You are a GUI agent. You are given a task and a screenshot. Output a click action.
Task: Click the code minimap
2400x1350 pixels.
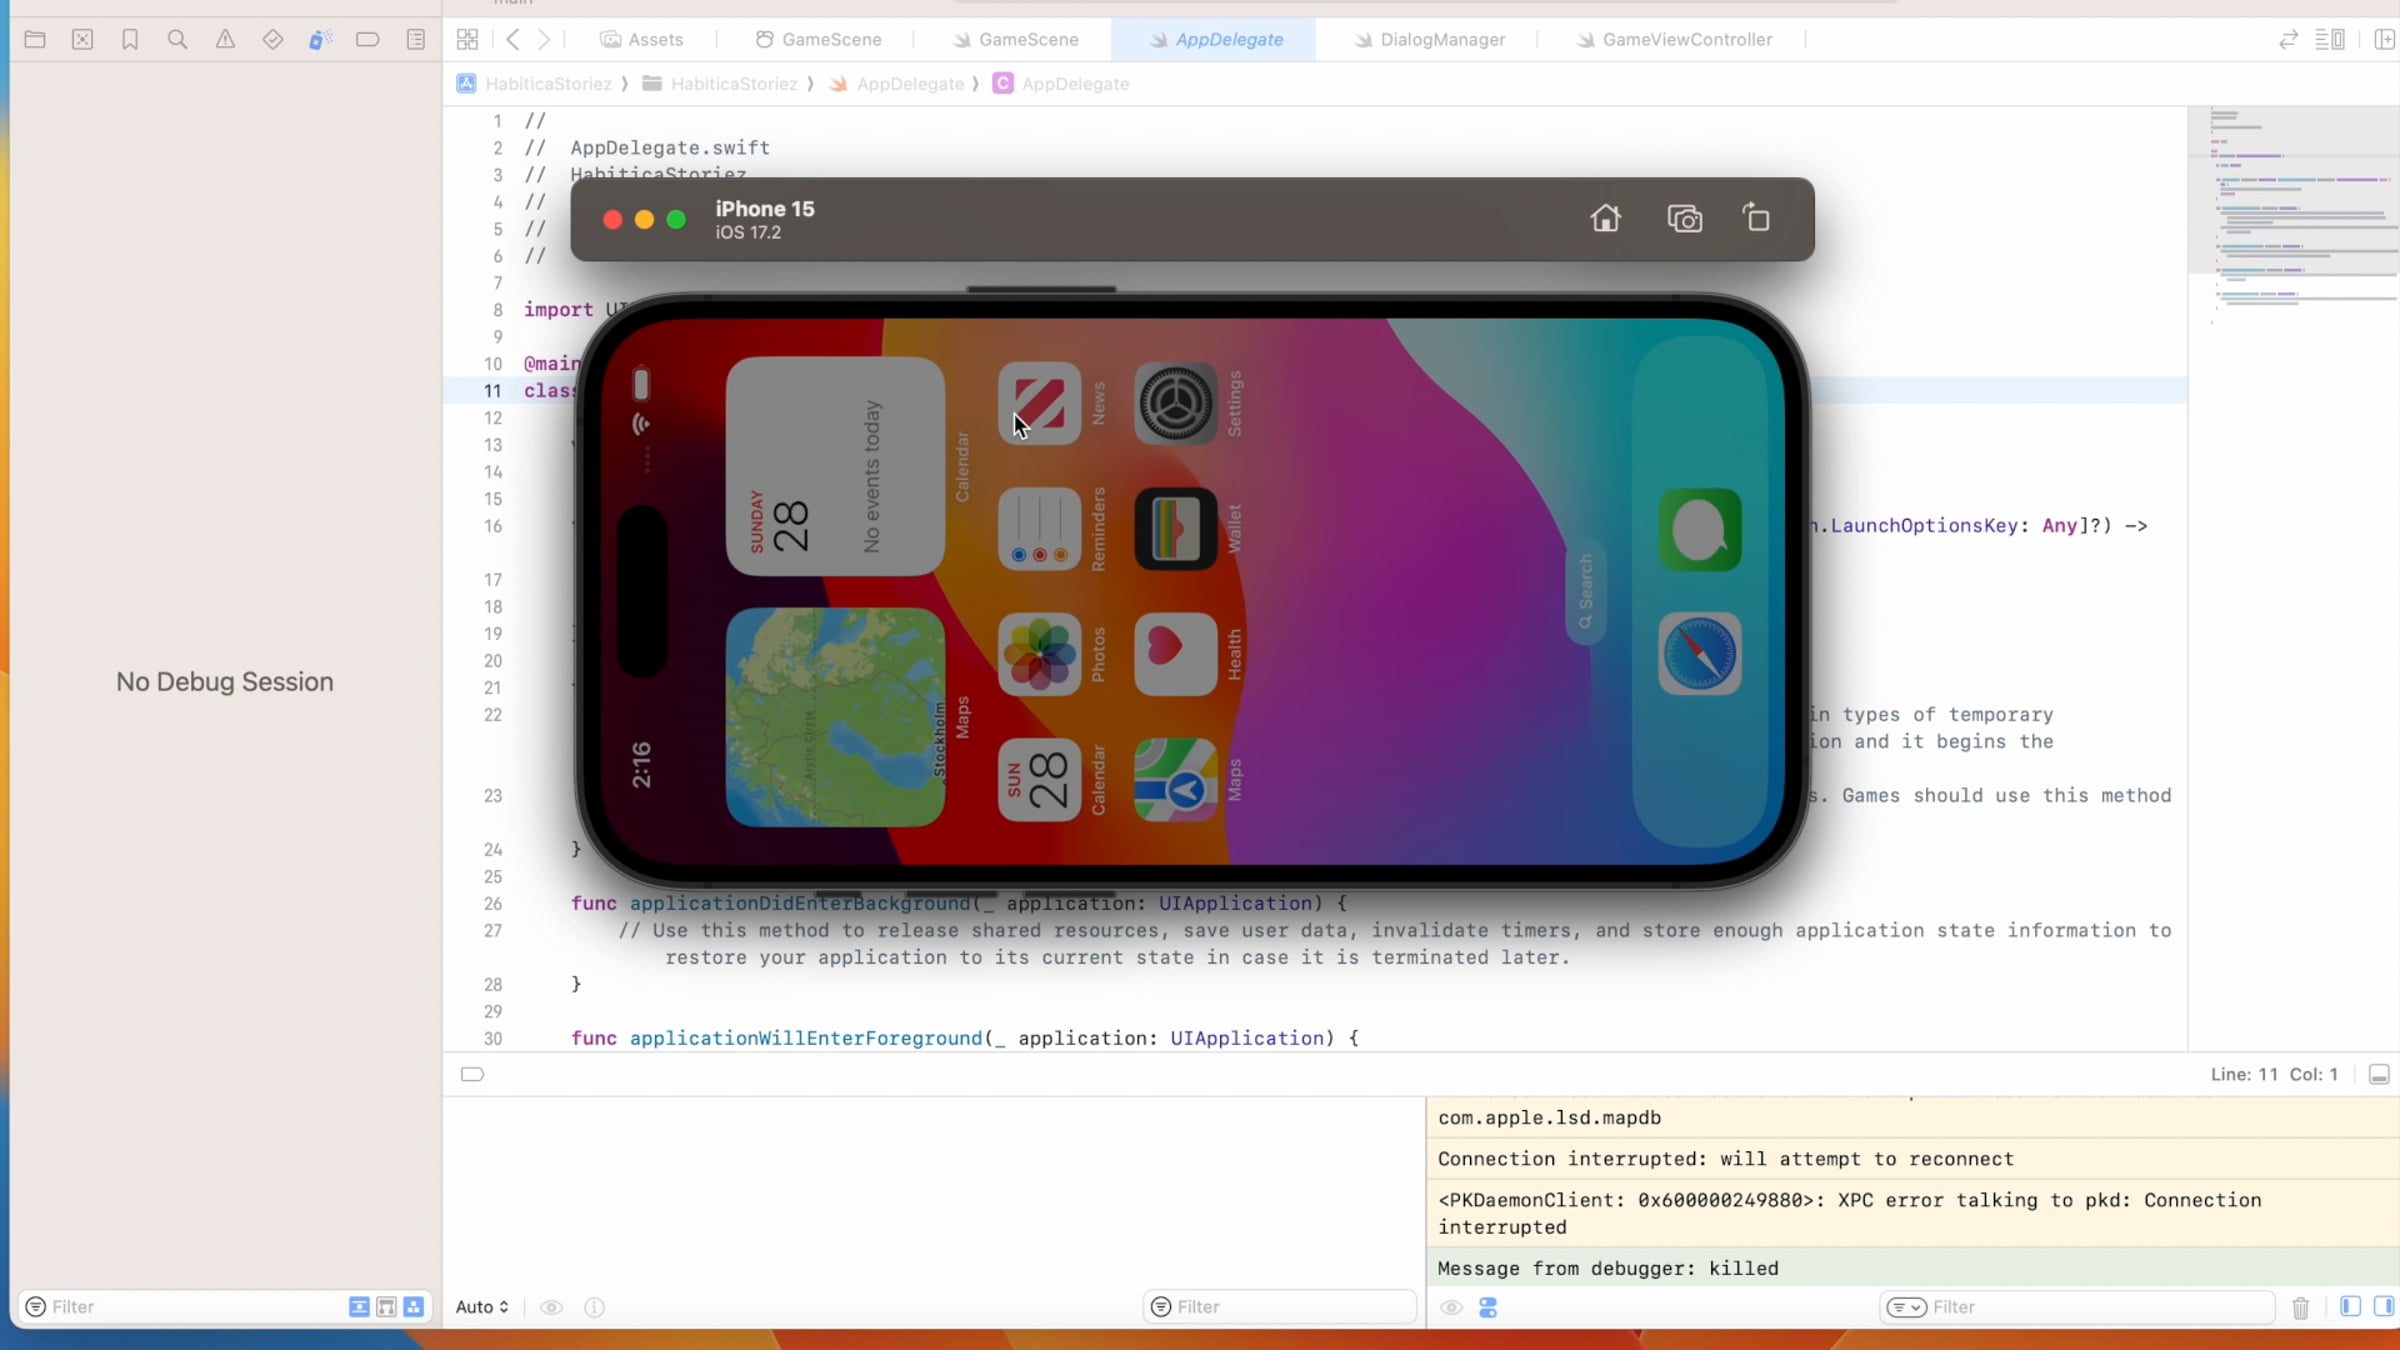coord(2293,578)
